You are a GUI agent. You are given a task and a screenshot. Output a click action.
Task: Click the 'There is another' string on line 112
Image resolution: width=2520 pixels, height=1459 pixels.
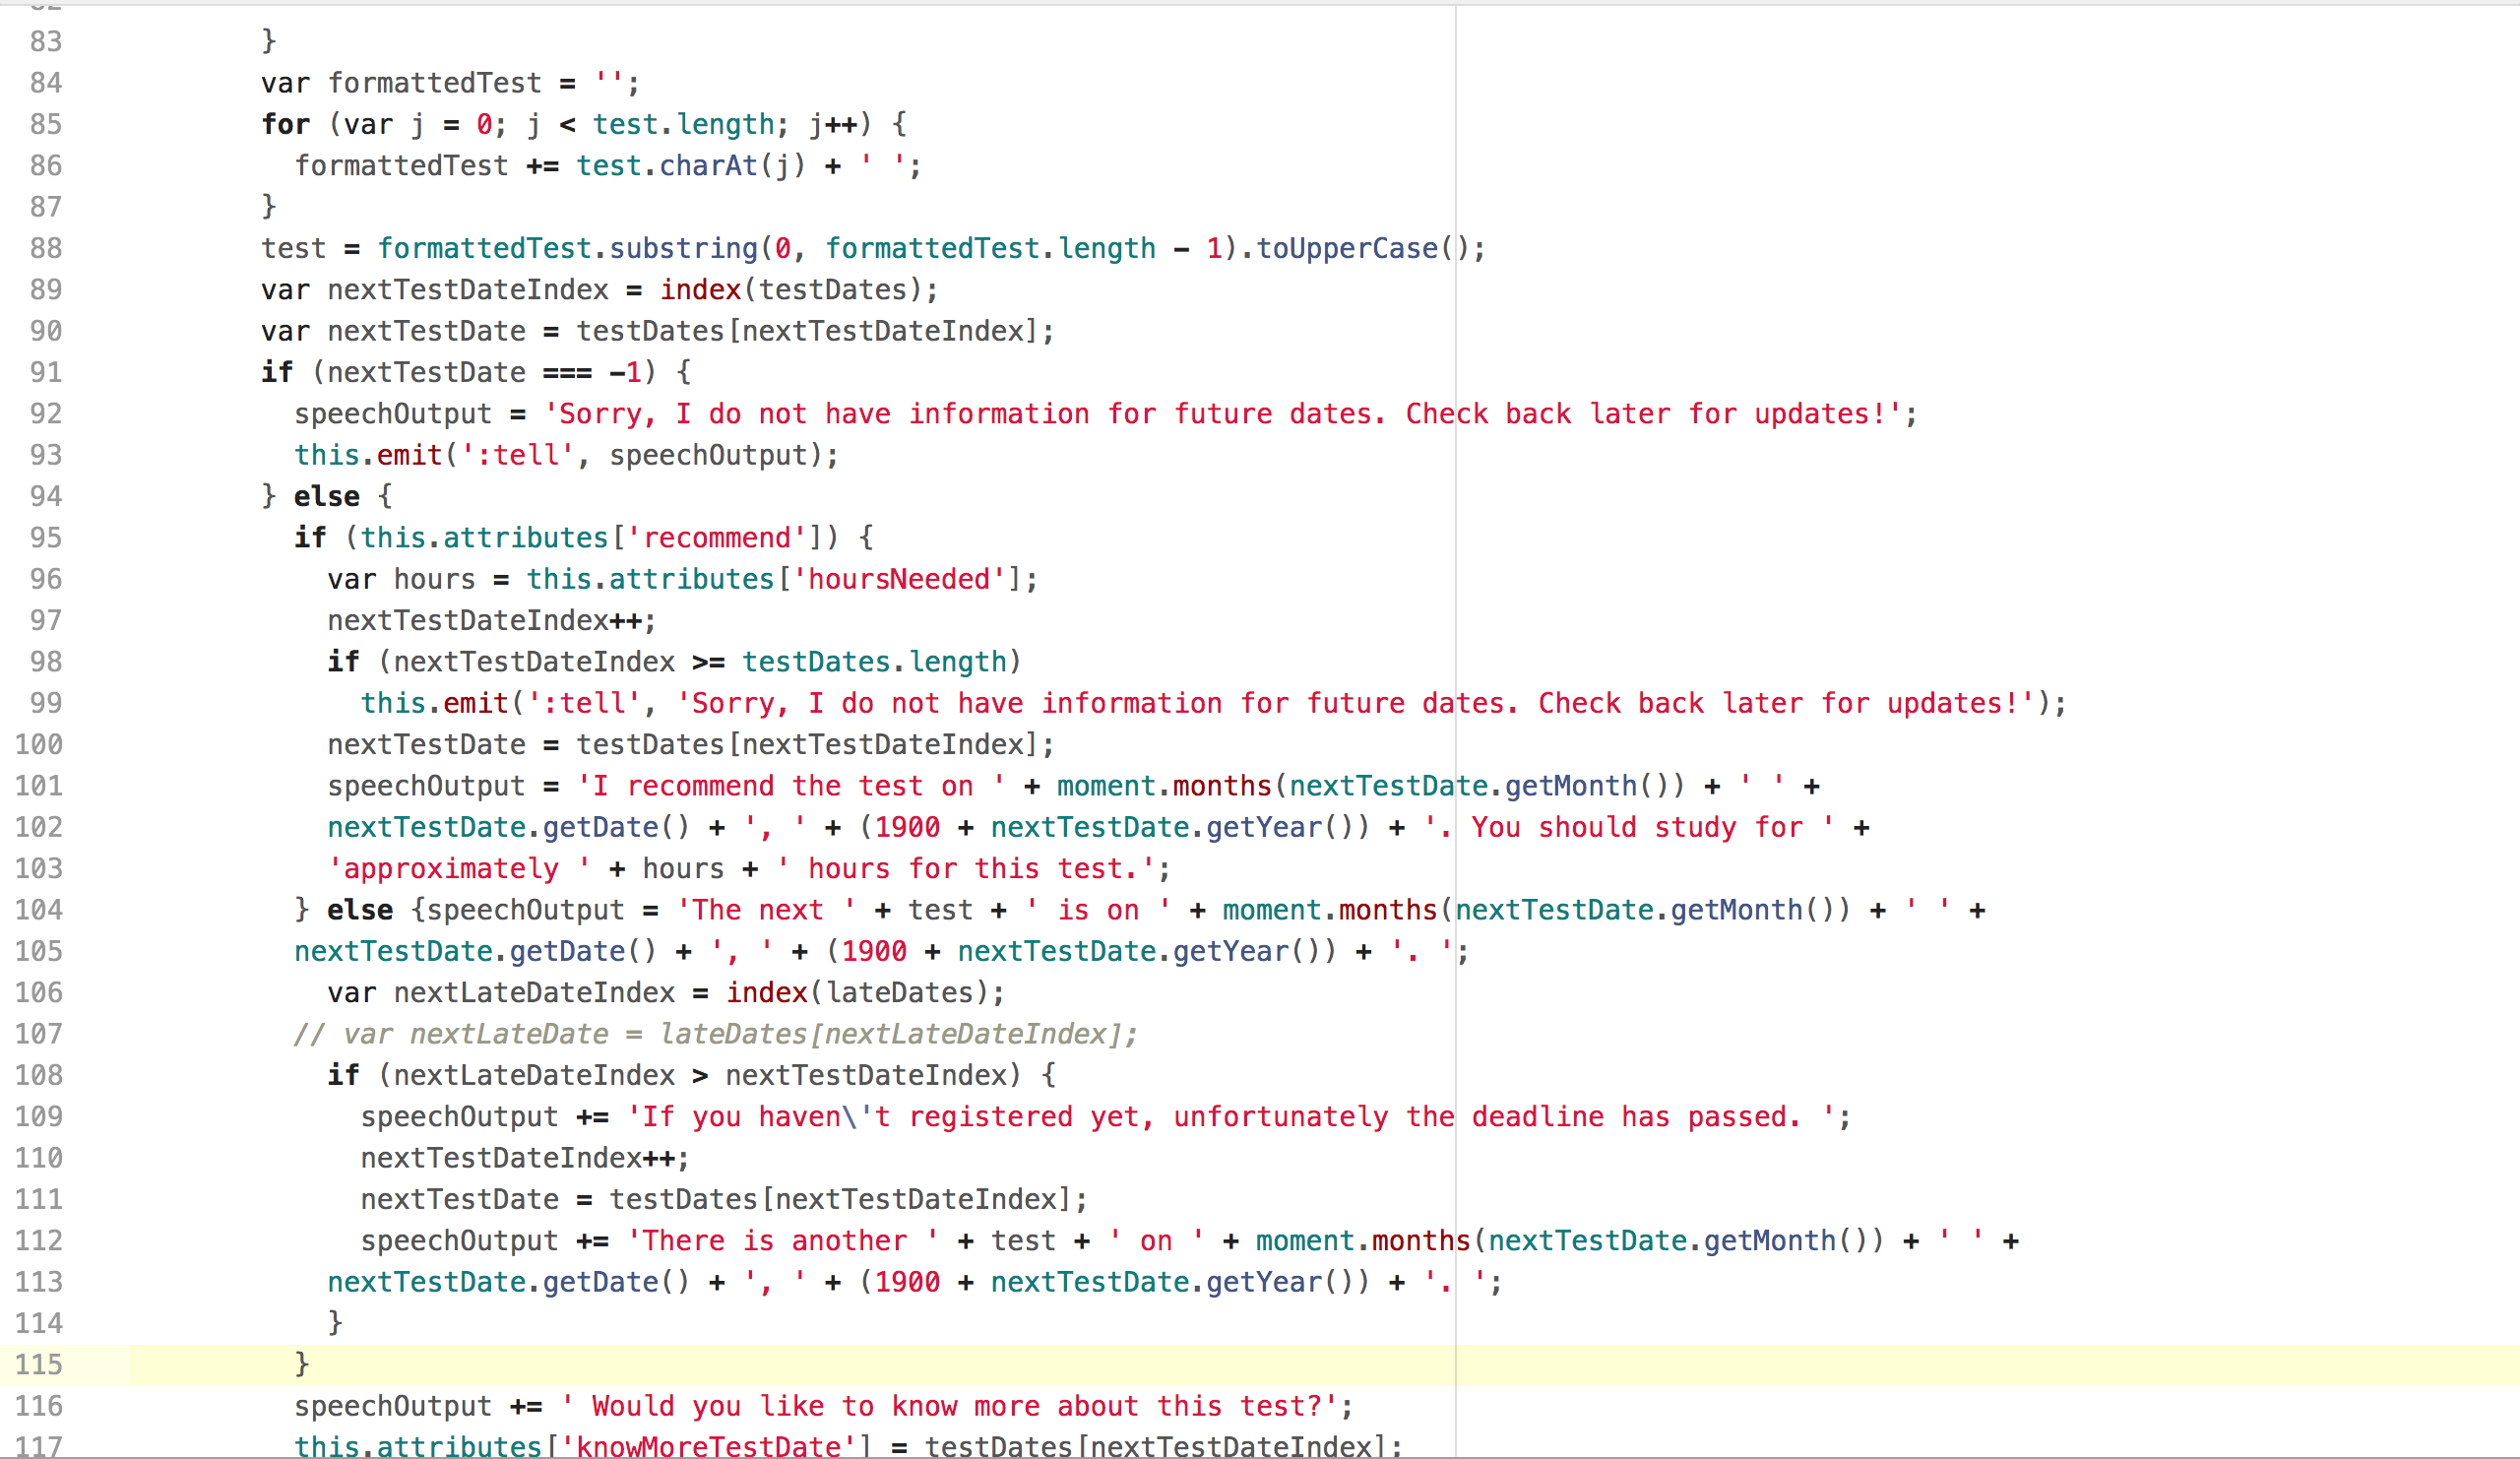coord(782,1242)
